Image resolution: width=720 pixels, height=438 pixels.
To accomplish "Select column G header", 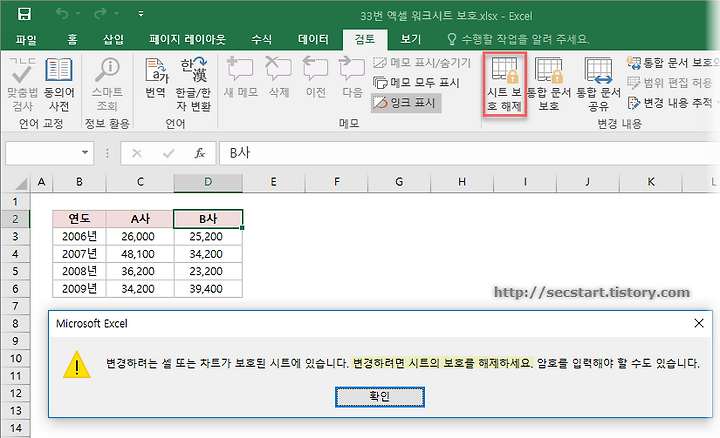I will click(x=399, y=182).
